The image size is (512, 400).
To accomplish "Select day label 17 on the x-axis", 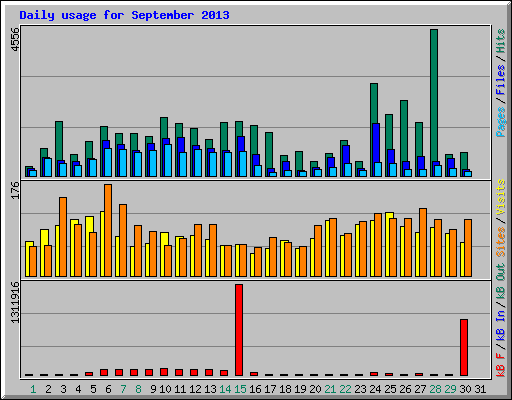I will click(x=270, y=389).
